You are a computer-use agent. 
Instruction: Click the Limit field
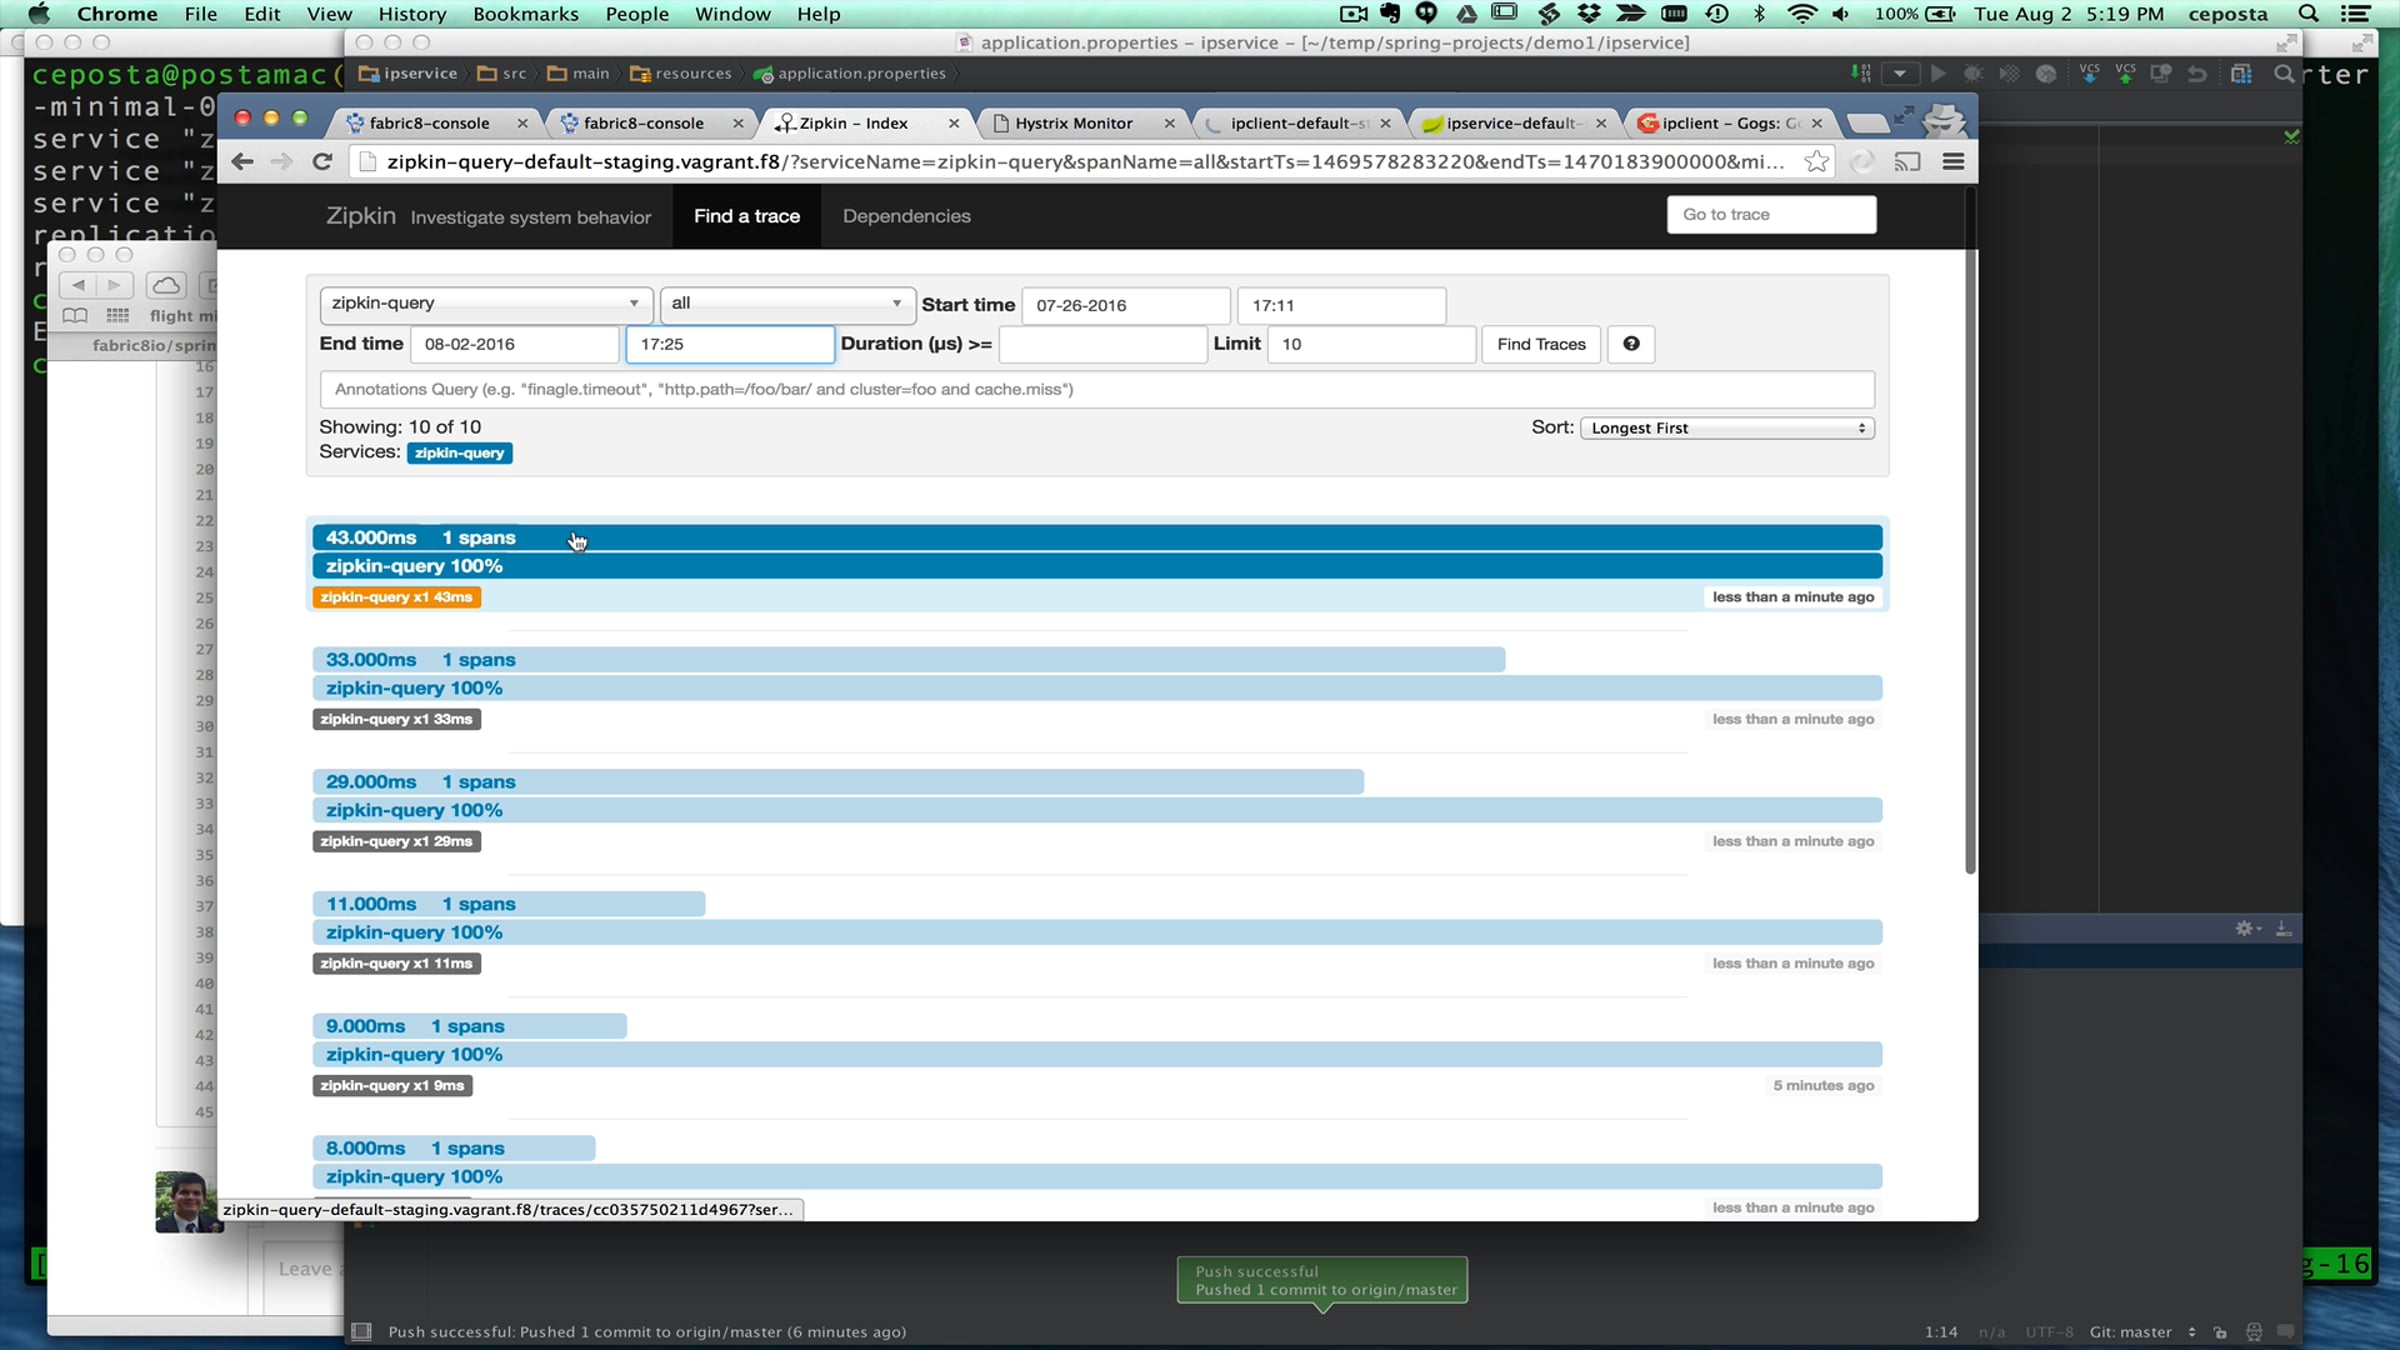(x=1371, y=344)
